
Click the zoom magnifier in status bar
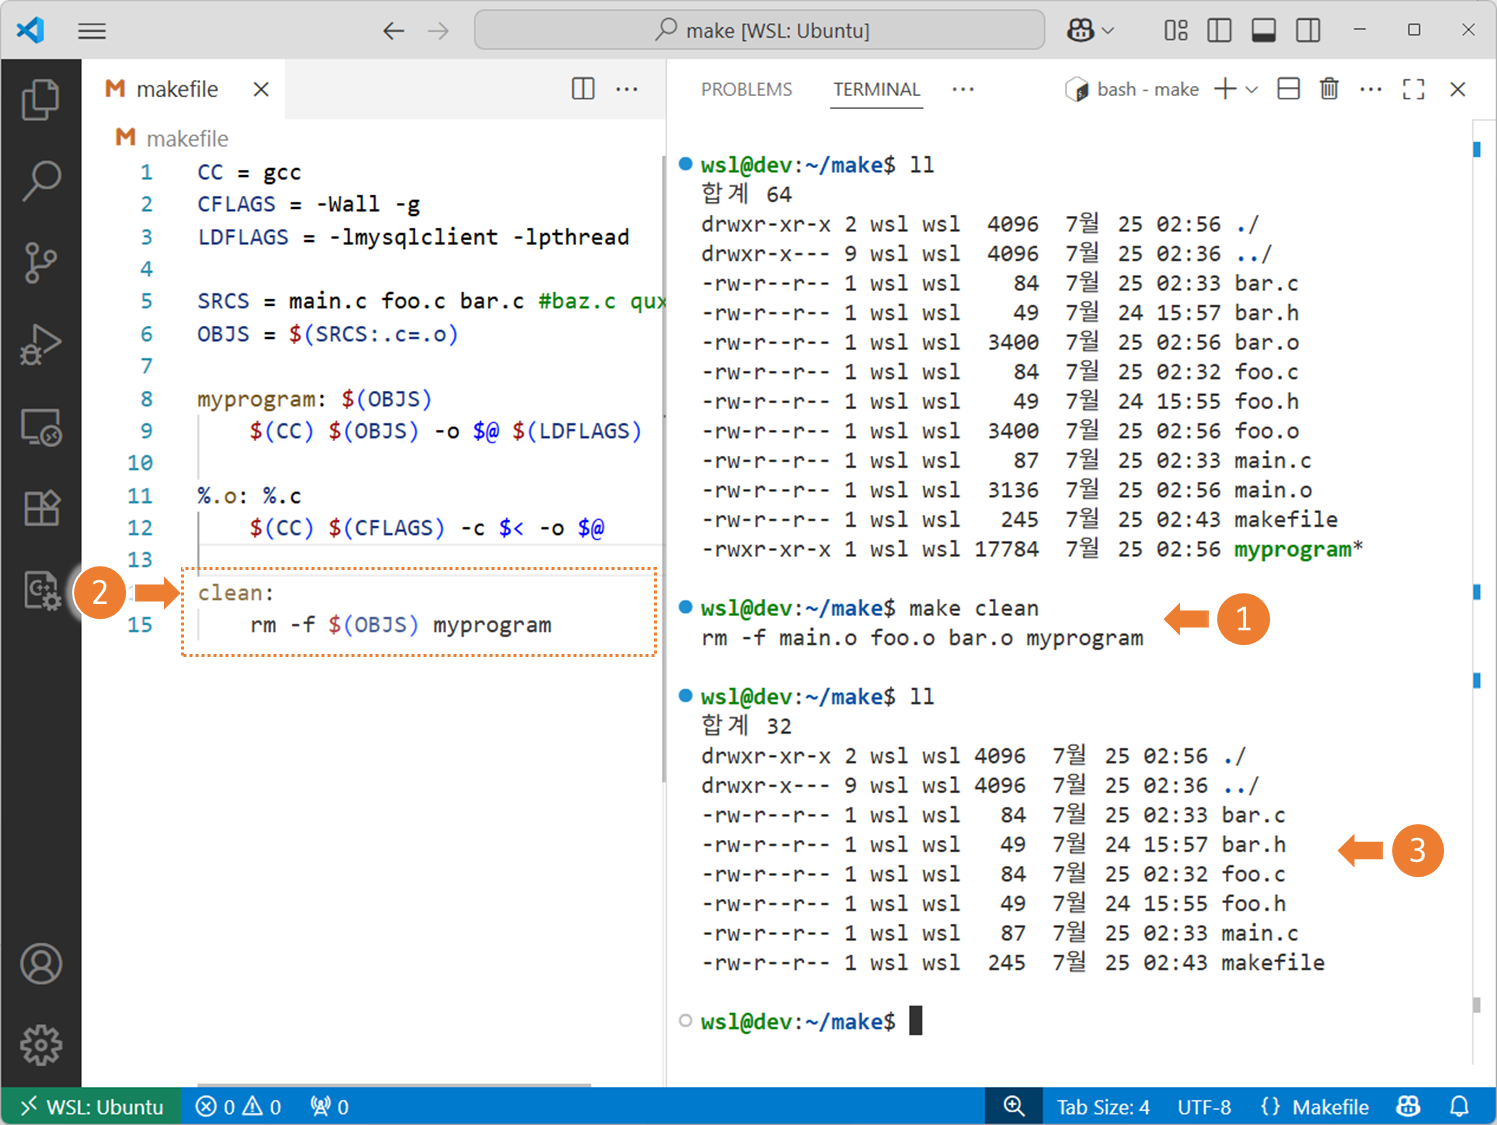coord(1014,1106)
